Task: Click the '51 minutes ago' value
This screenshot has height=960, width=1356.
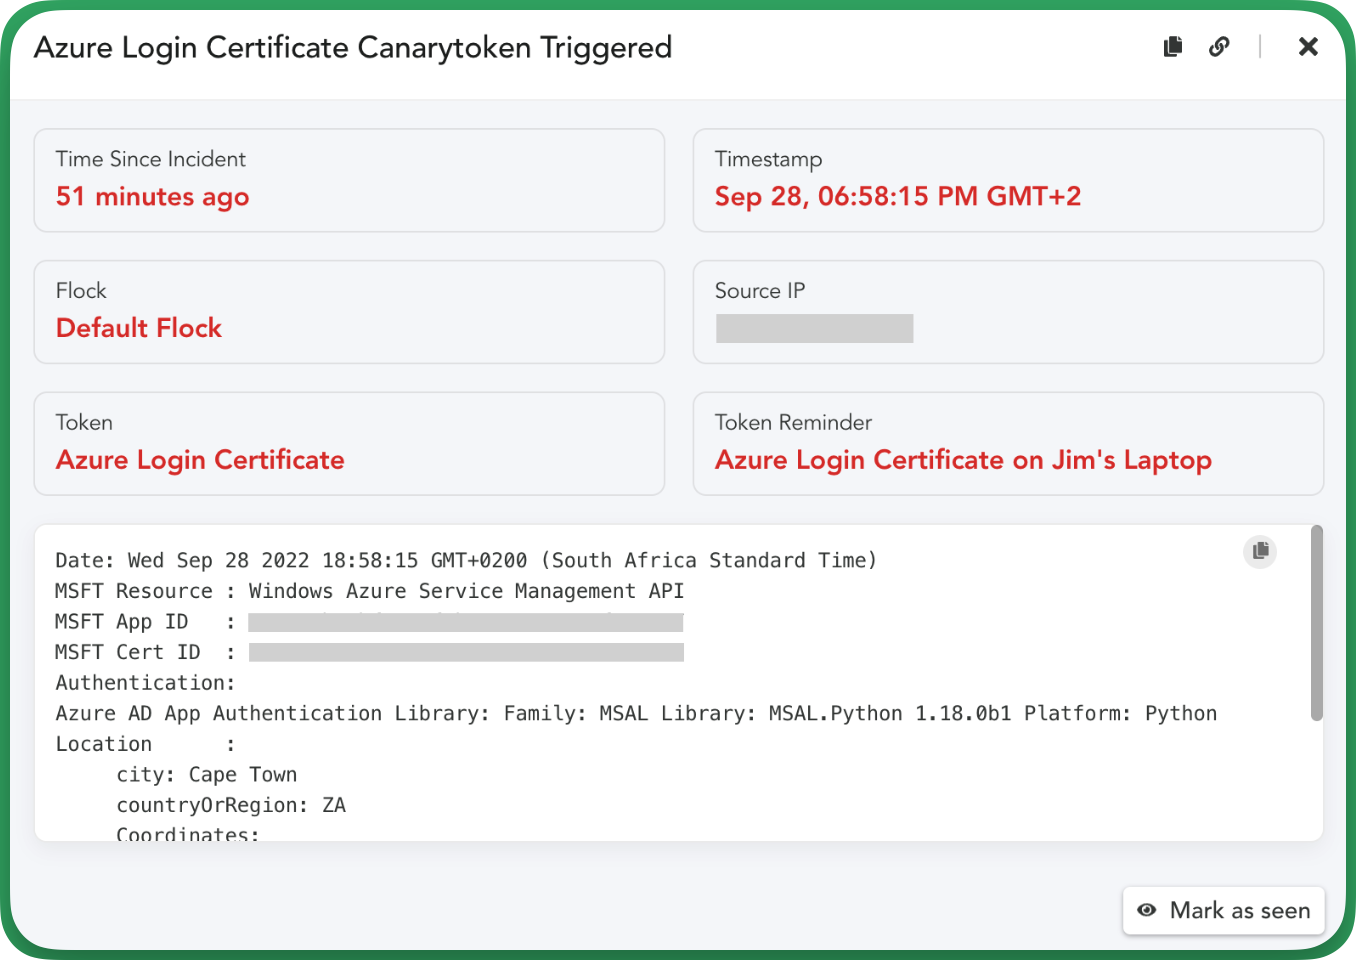Action: 152,197
